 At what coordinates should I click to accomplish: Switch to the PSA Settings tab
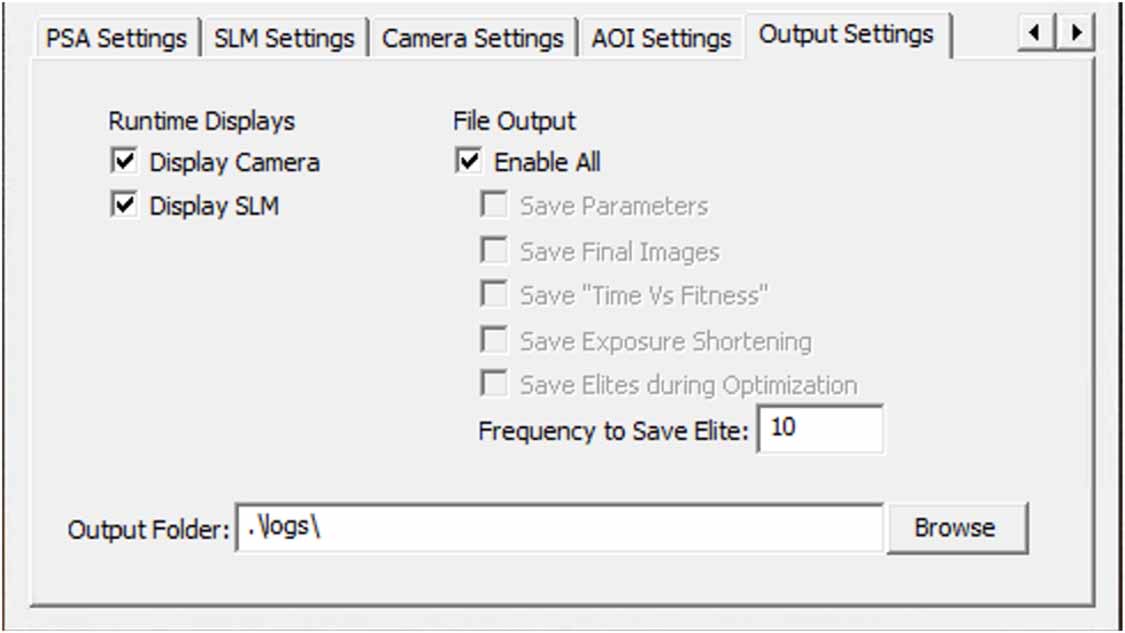pos(117,39)
